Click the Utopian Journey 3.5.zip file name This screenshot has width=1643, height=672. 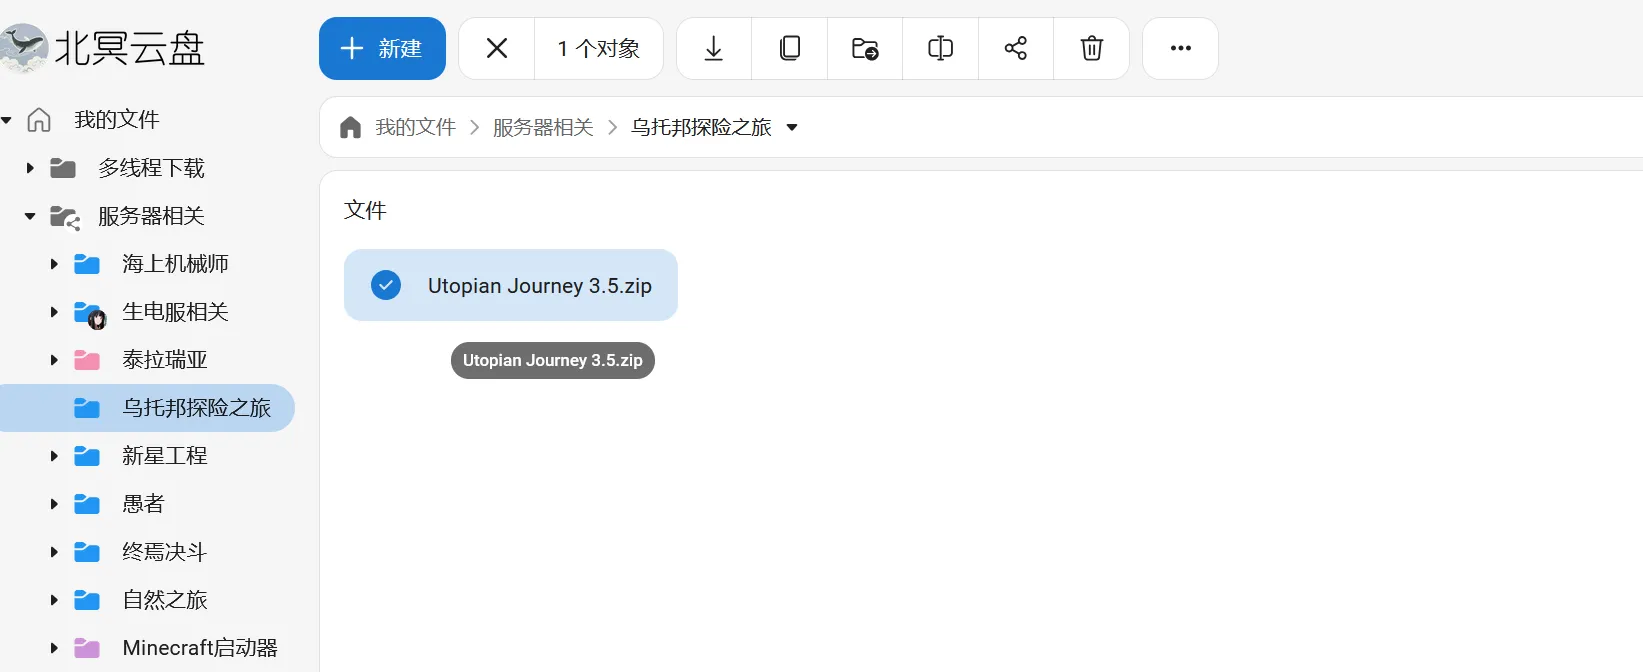point(540,286)
